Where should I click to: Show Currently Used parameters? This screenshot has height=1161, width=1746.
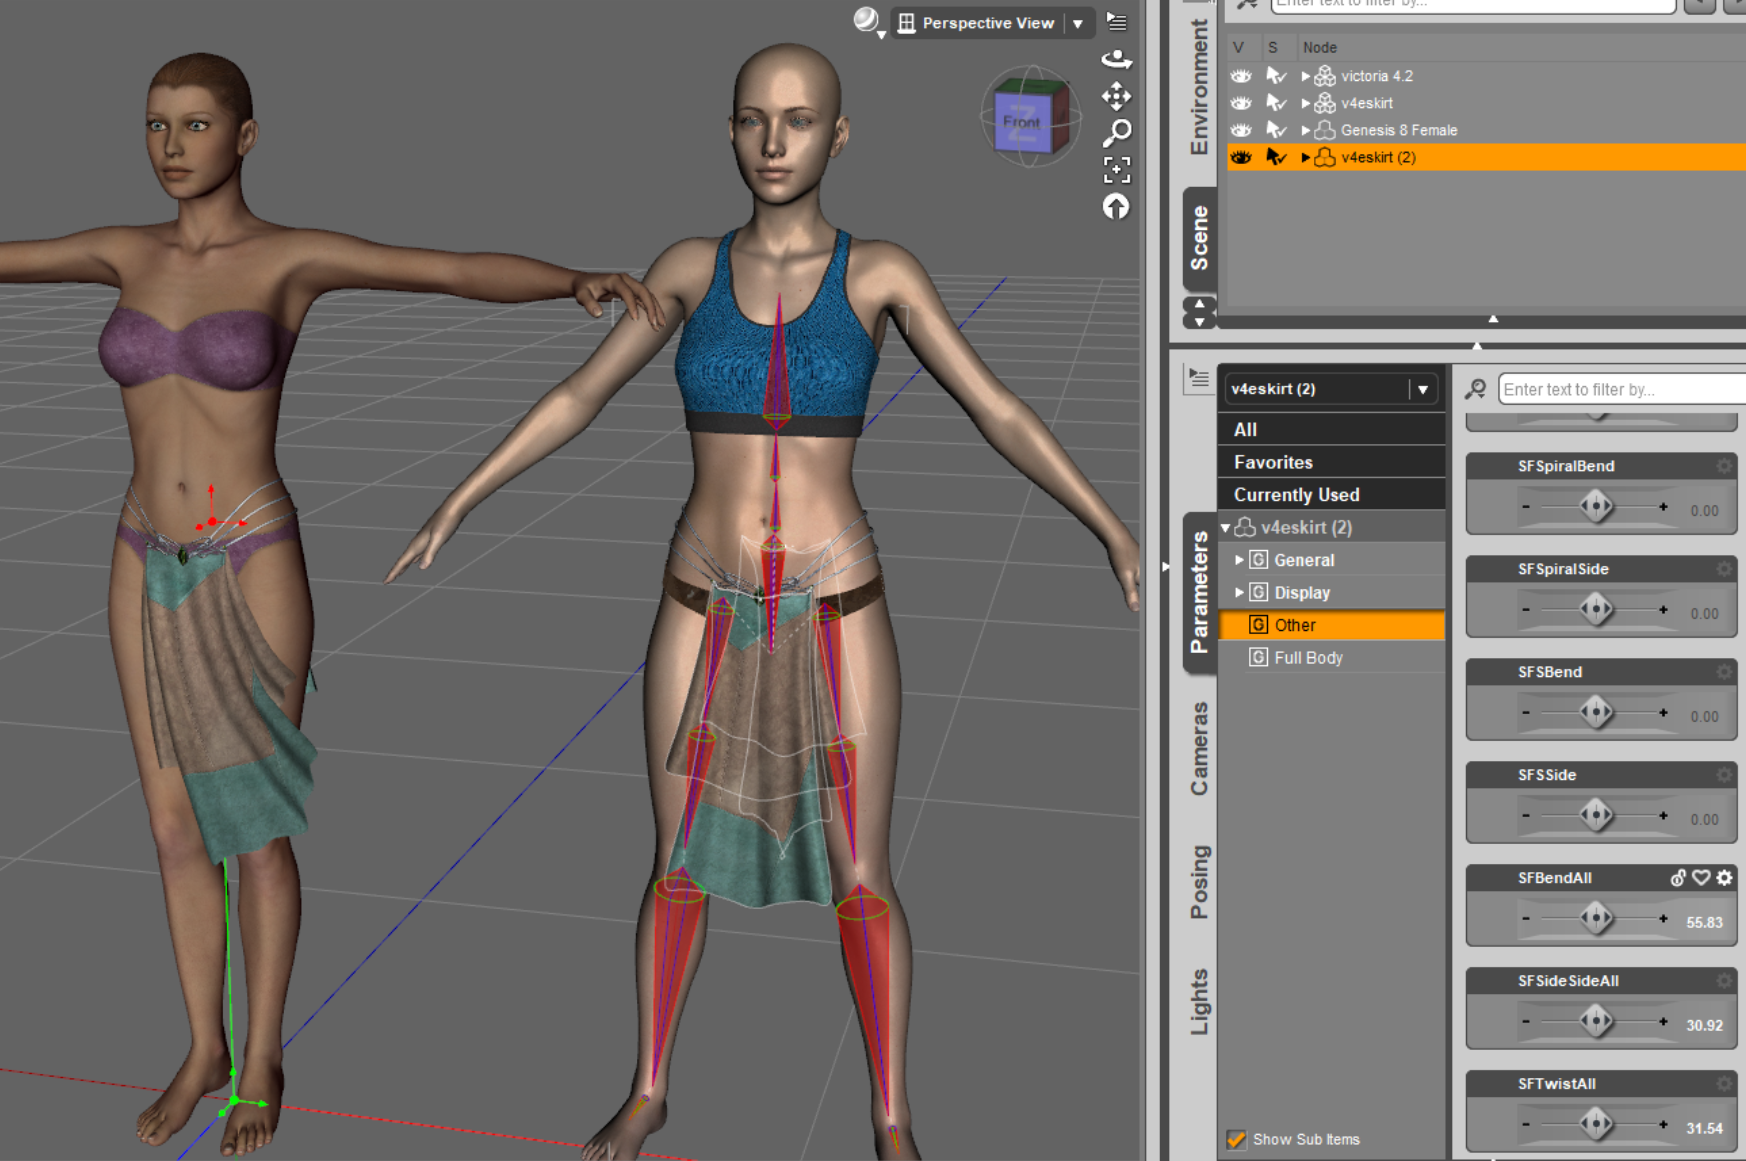[x=1296, y=494]
